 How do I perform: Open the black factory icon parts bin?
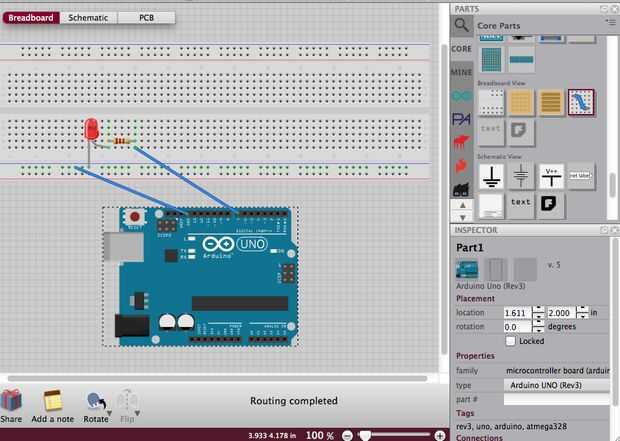coord(461,189)
